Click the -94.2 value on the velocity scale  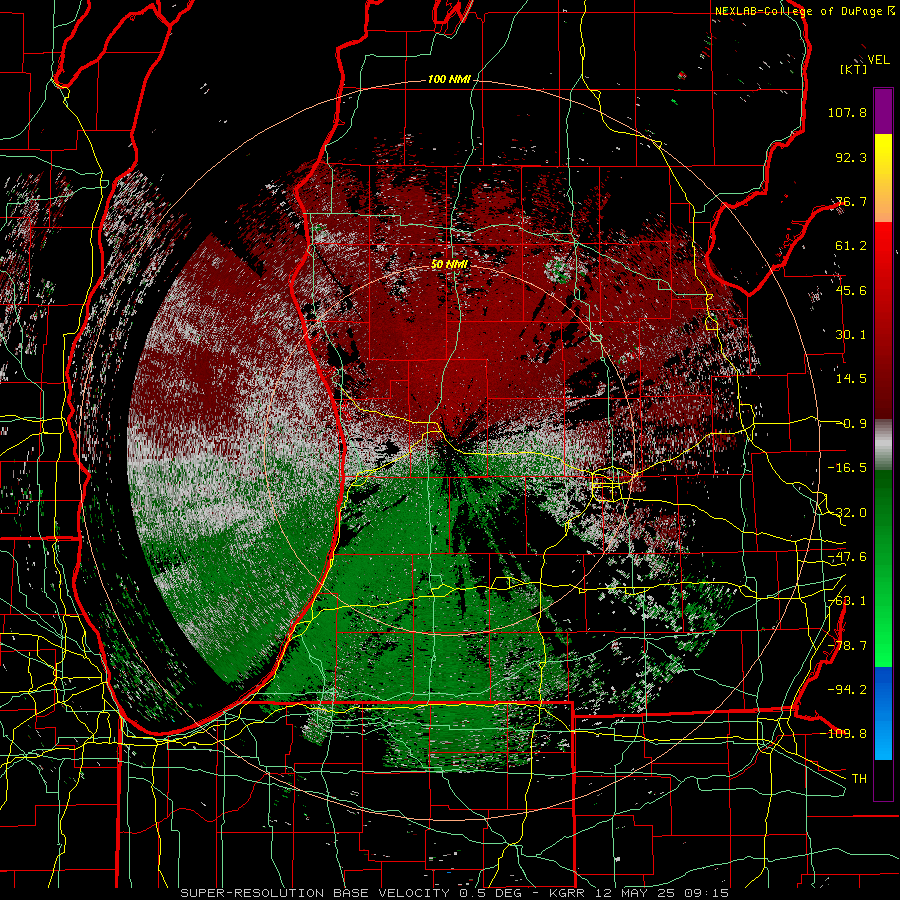pyautogui.click(x=847, y=689)
